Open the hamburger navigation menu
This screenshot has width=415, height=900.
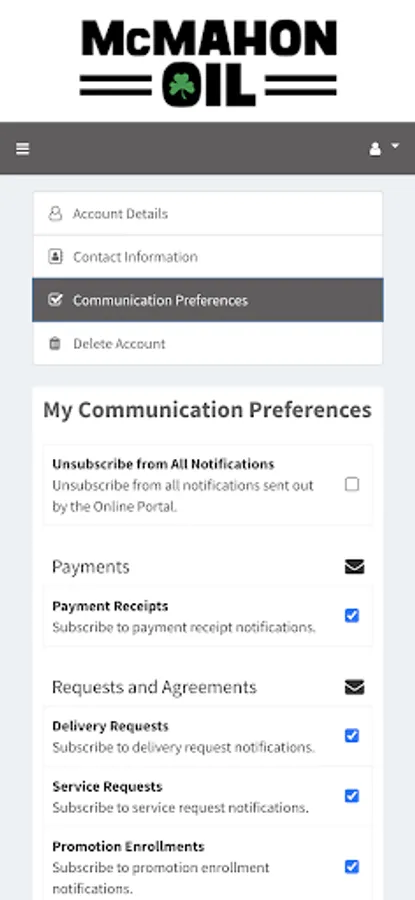(22, 149)
